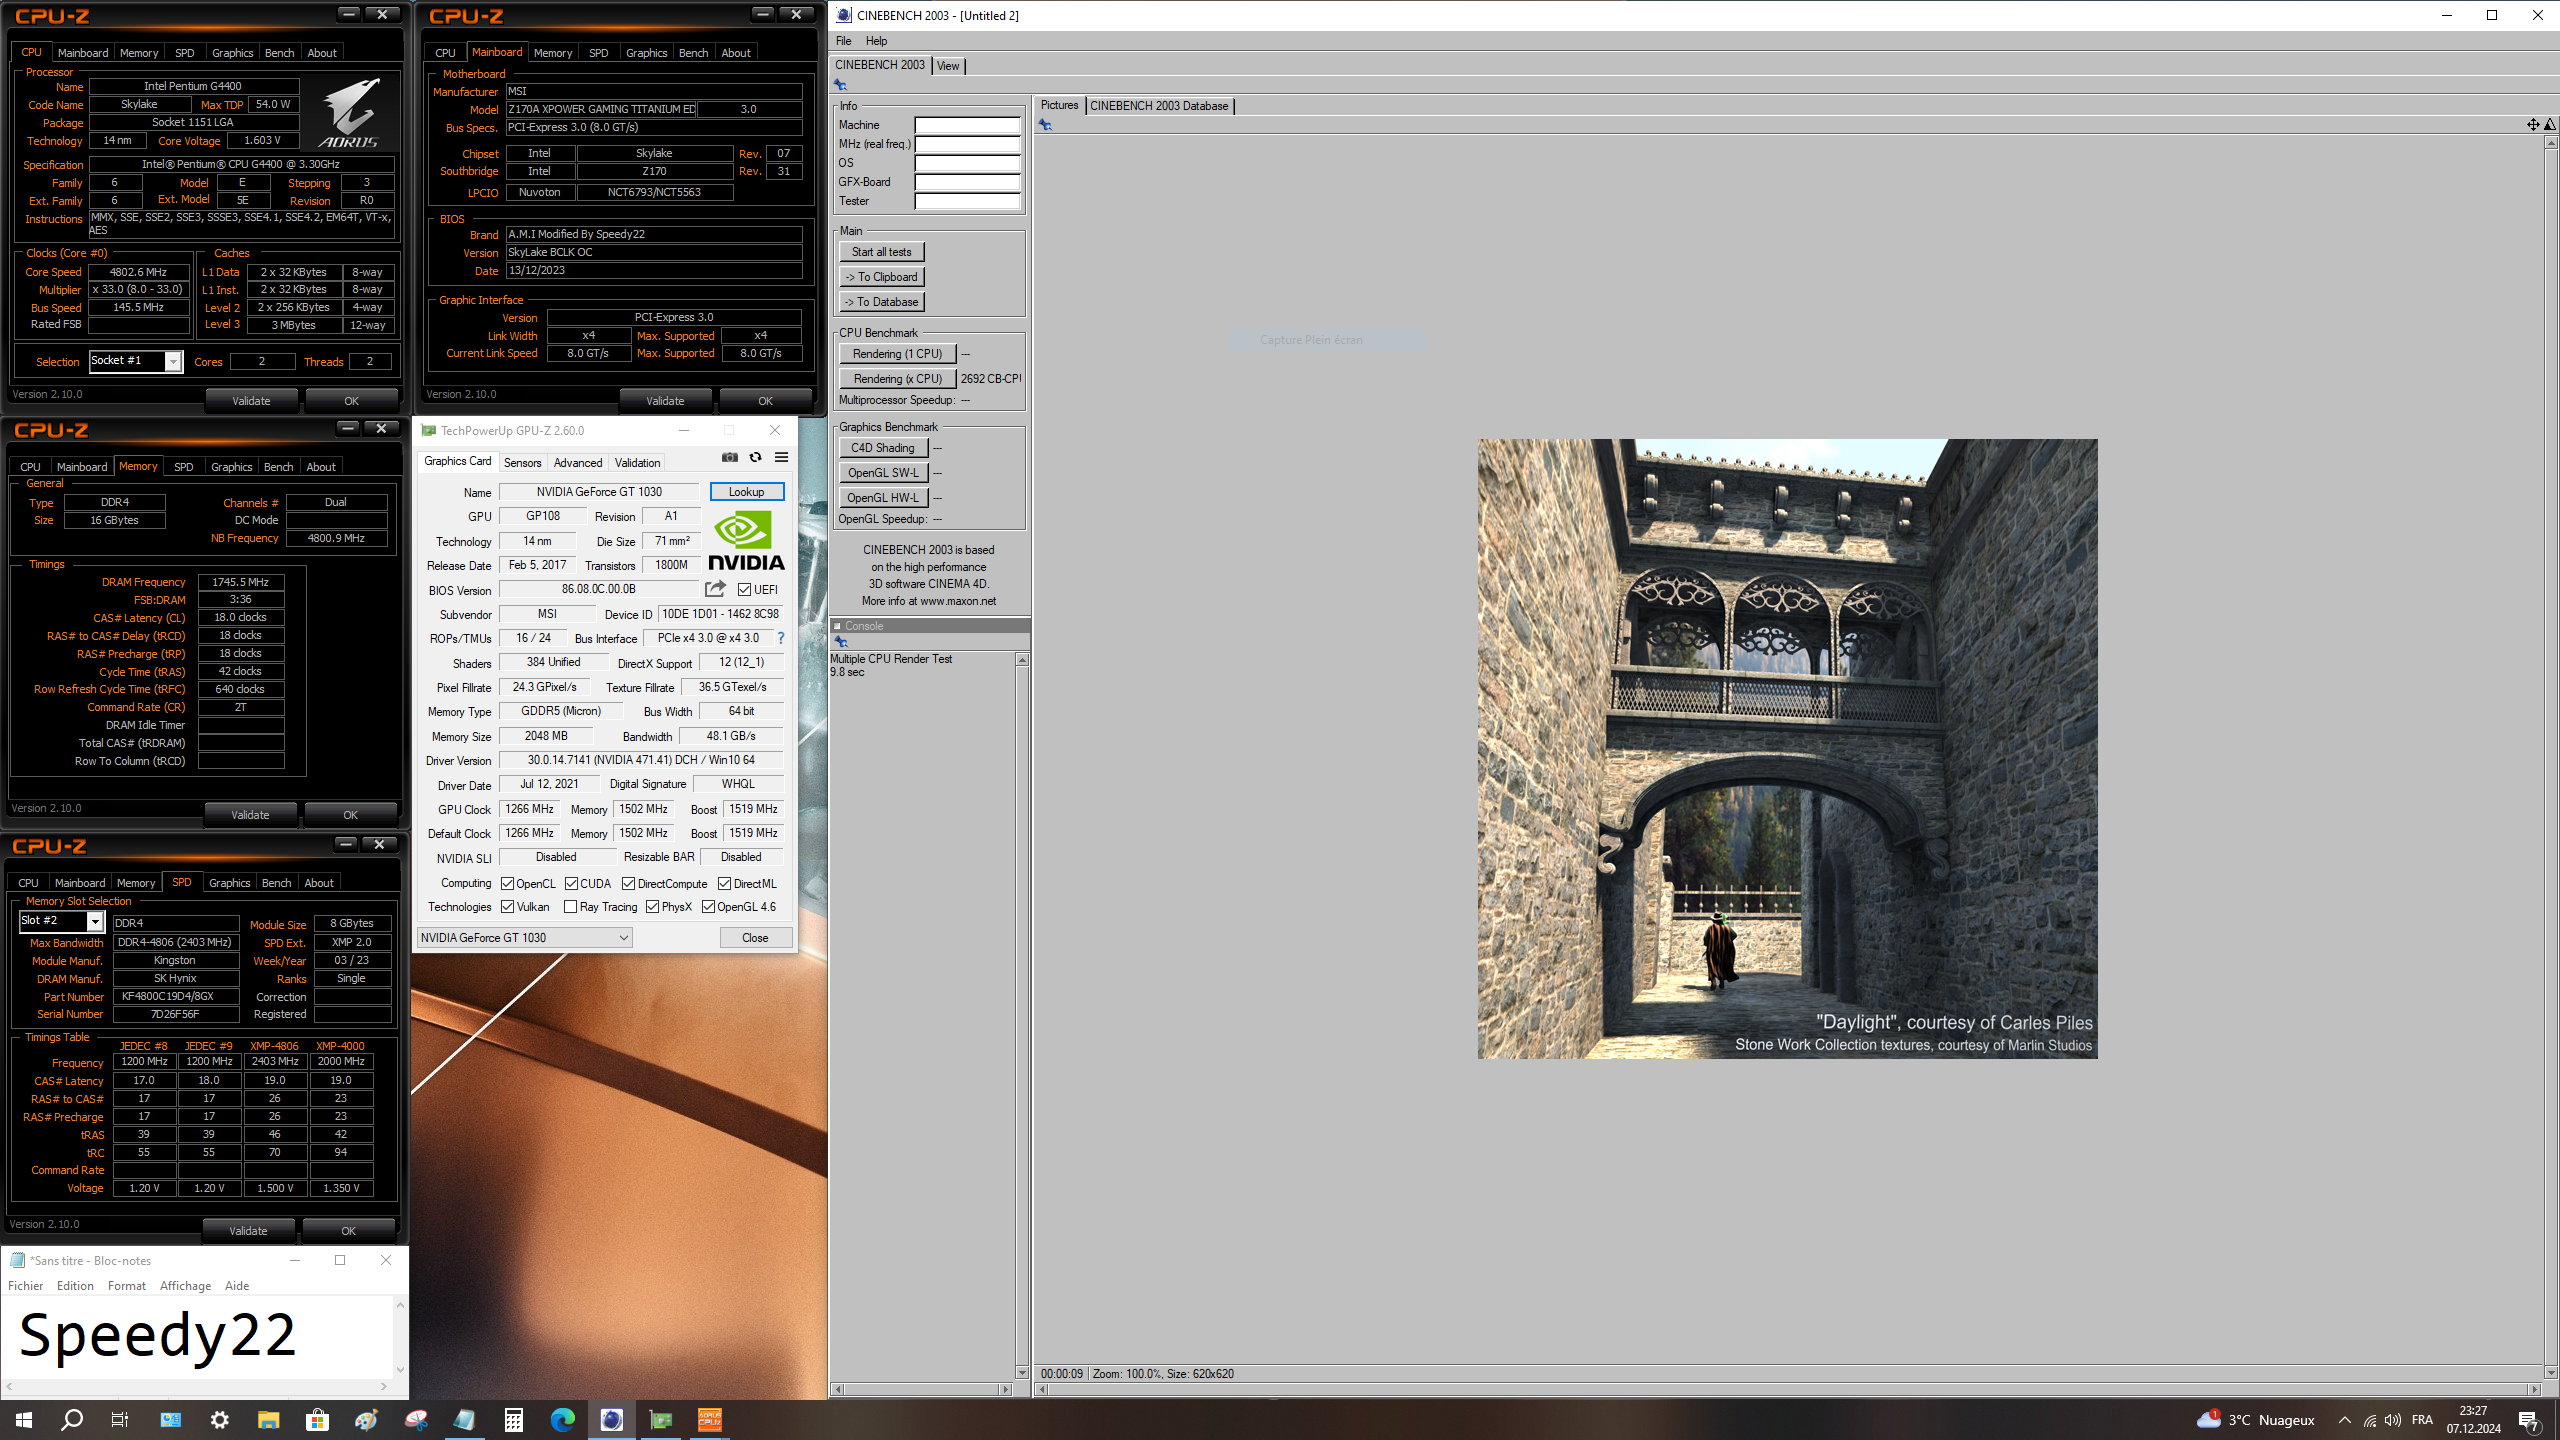Click the pin icon in Console panel

click(840, 641)
